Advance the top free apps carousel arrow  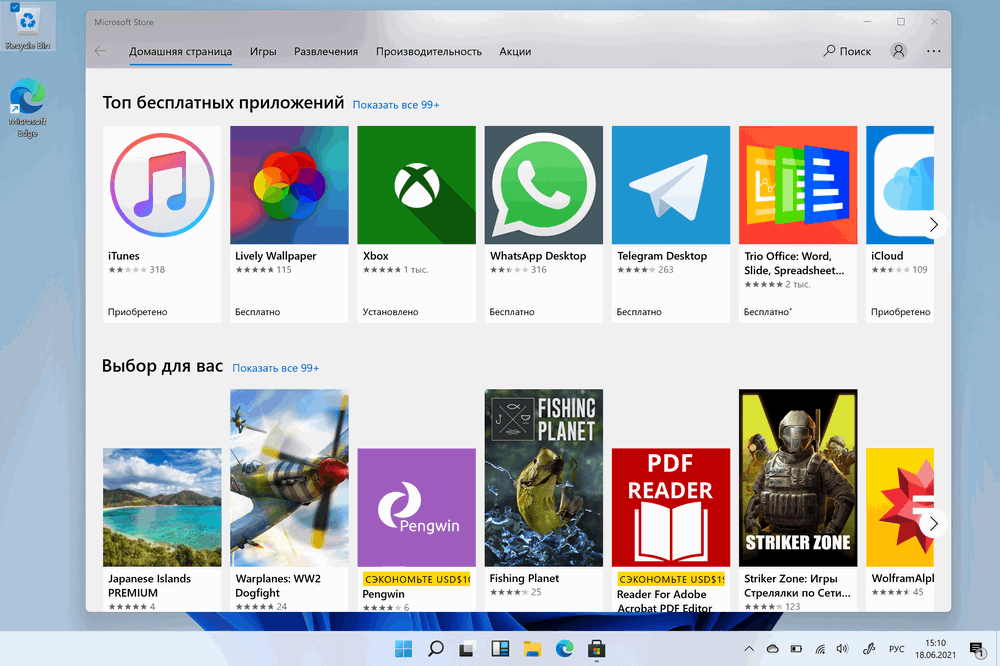[934, 225]
